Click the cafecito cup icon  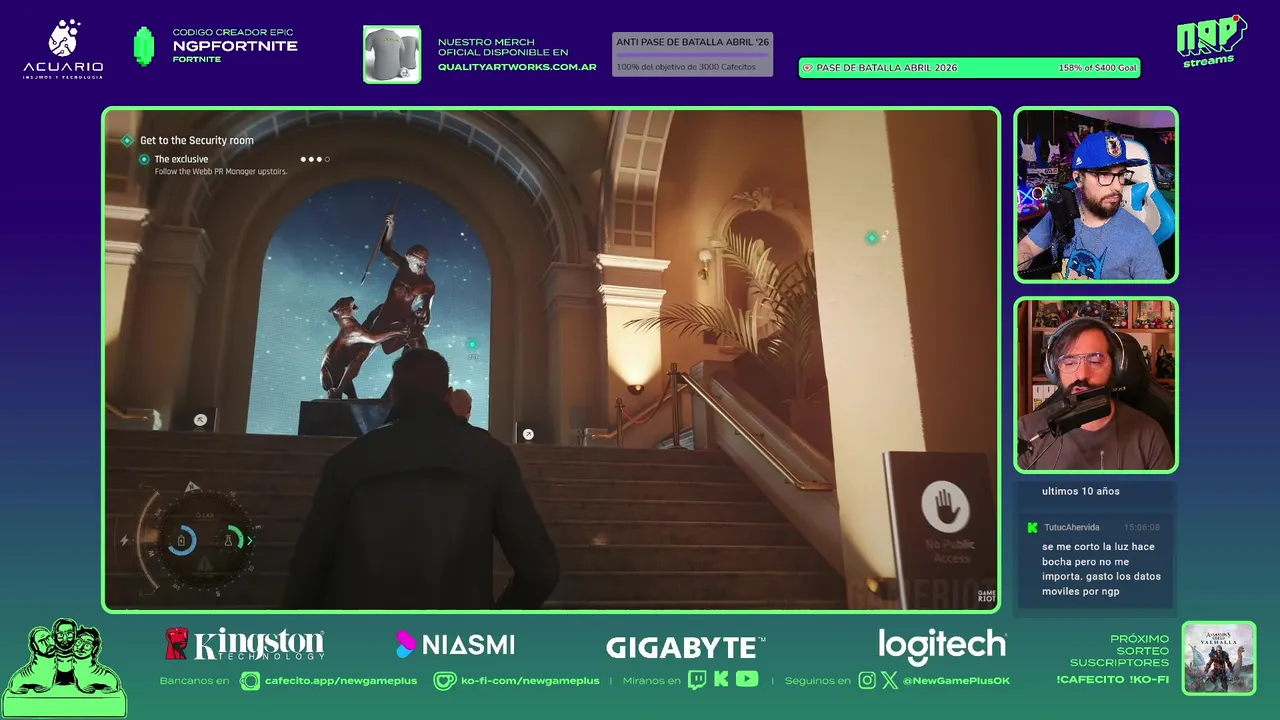[x=250, y=681]
